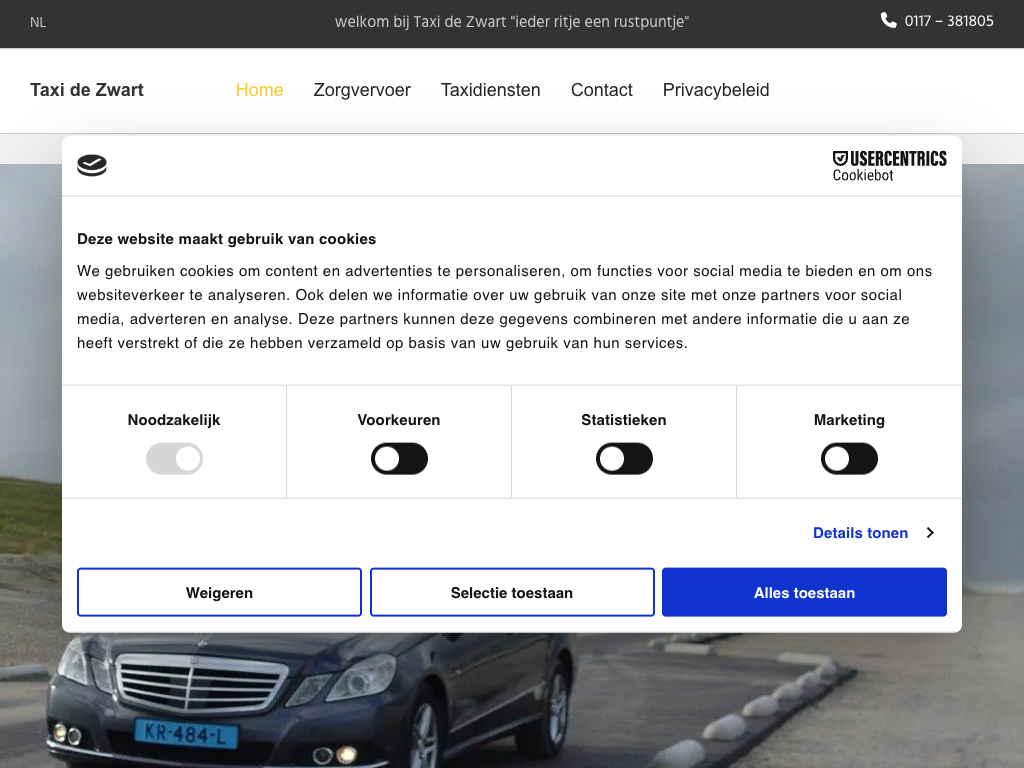Accept all cookies with Alles toestaan
The width and height of the screenshot is (1024, 768).
(x=804, y=593)
